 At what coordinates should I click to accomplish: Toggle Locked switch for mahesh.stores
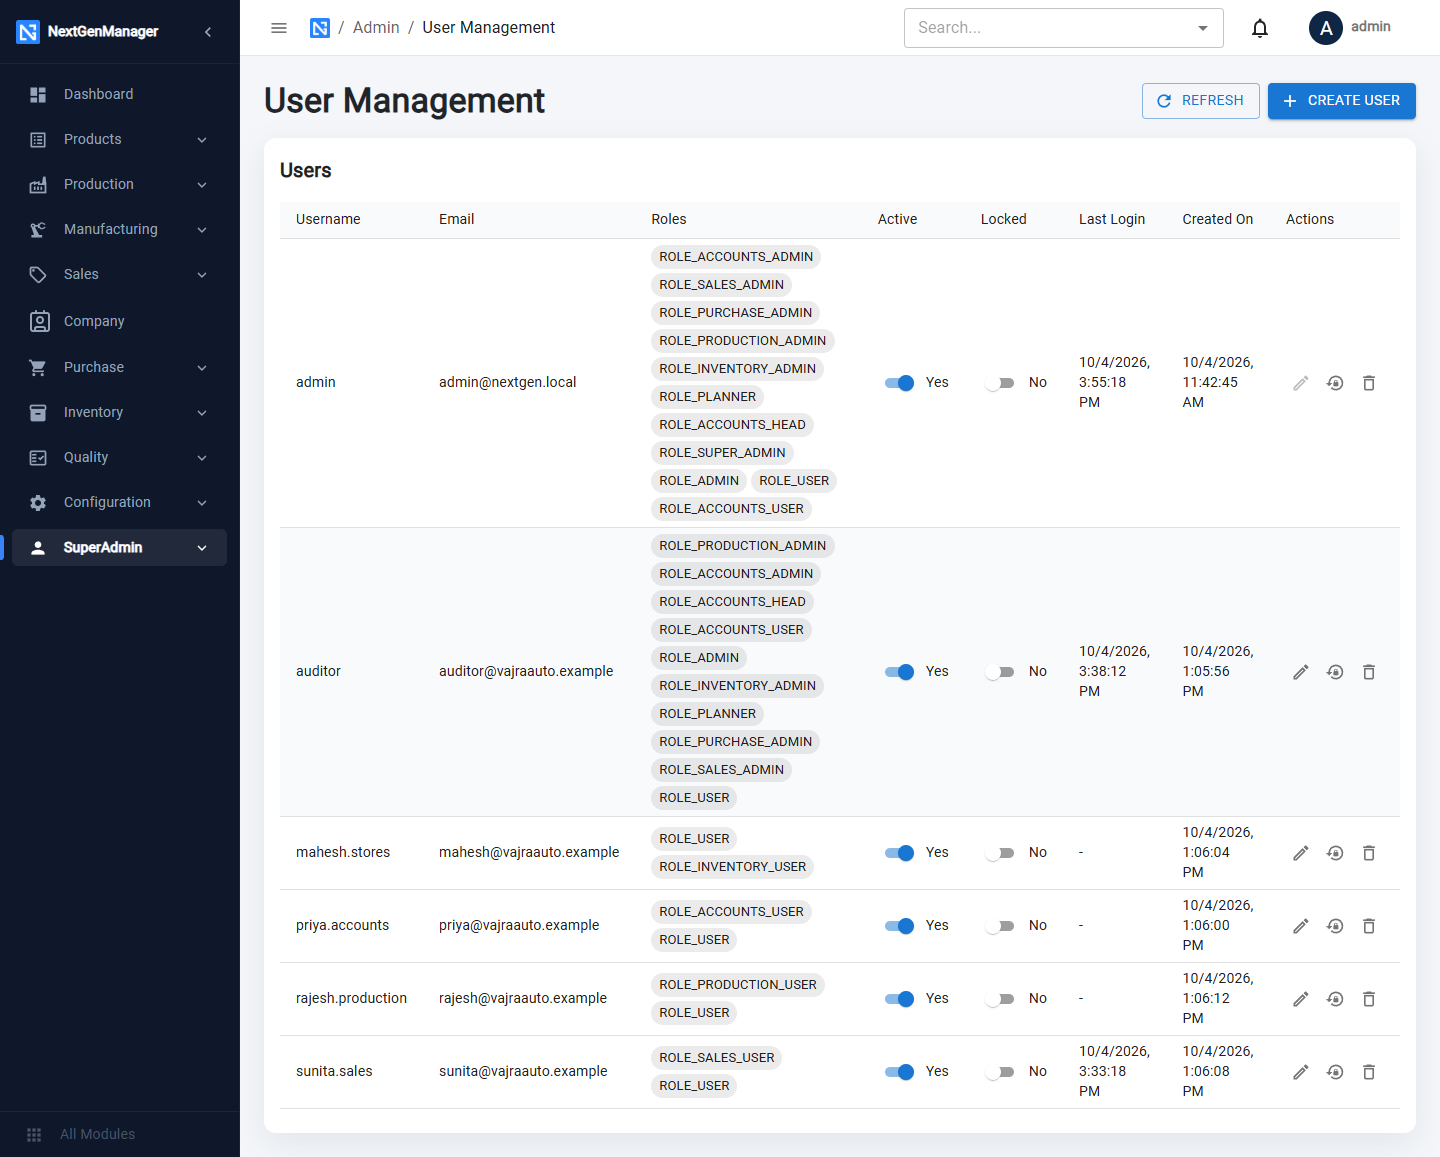click(x=1000, y=853)
